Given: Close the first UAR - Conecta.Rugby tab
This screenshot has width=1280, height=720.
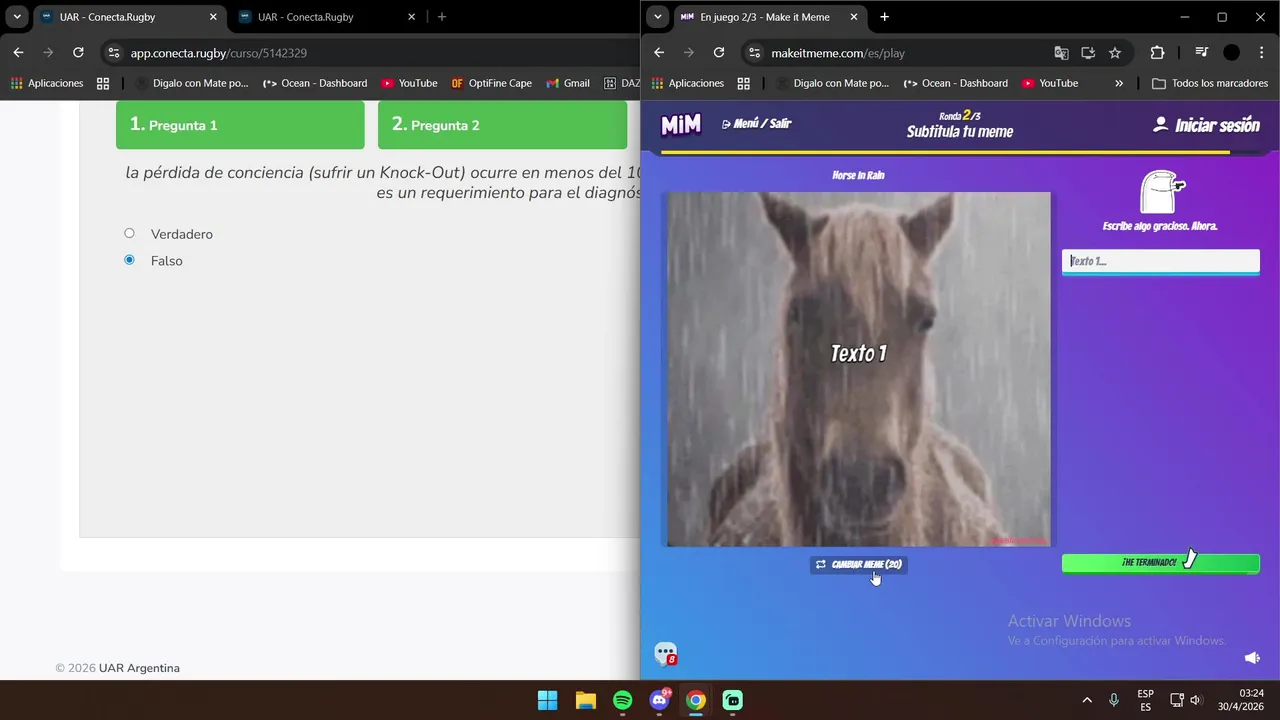Looking at the screenshot, I should pyautogui.click(x=212, y=17).
